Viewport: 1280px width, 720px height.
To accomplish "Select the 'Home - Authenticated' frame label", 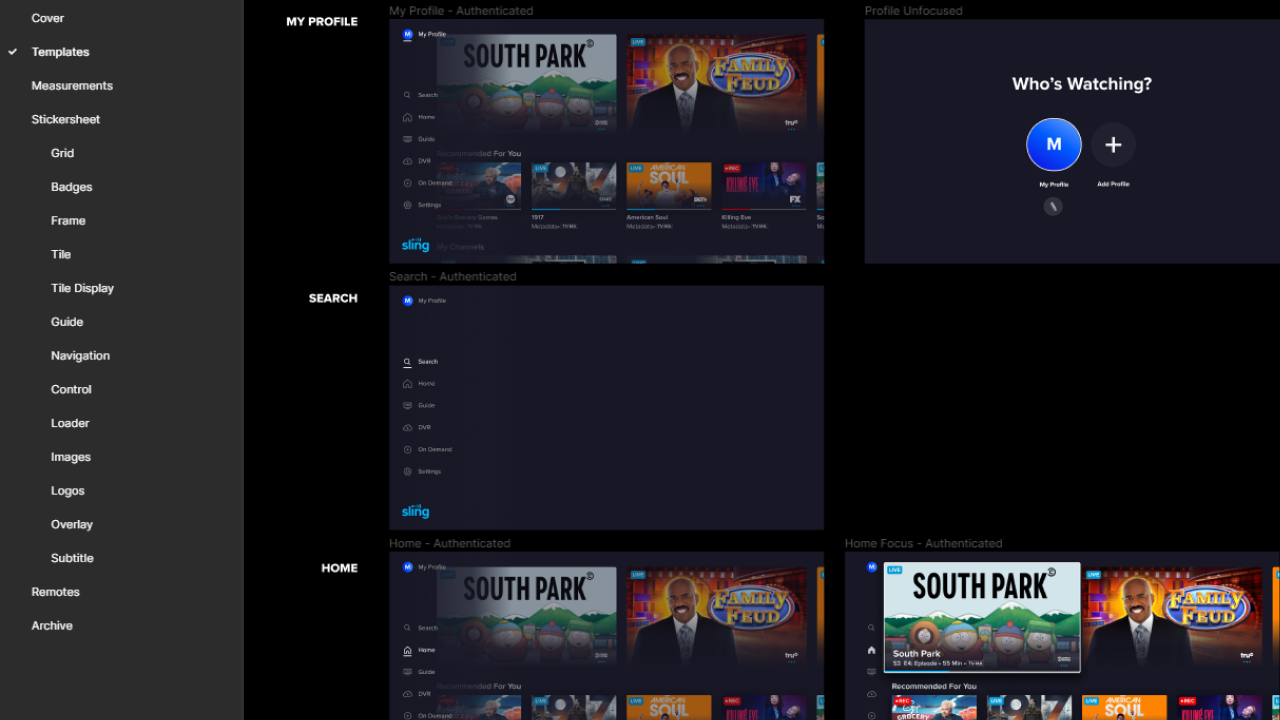I will pos(450,544).
